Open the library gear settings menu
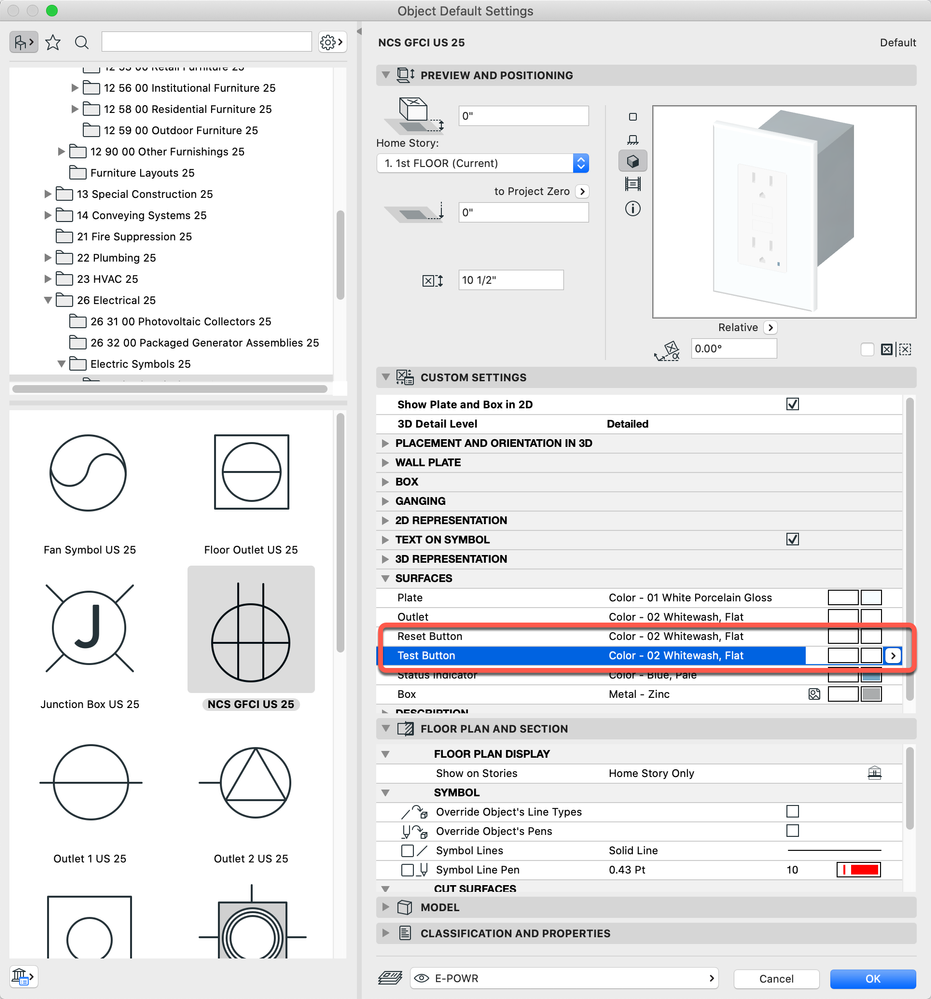 tap(331, 43)
